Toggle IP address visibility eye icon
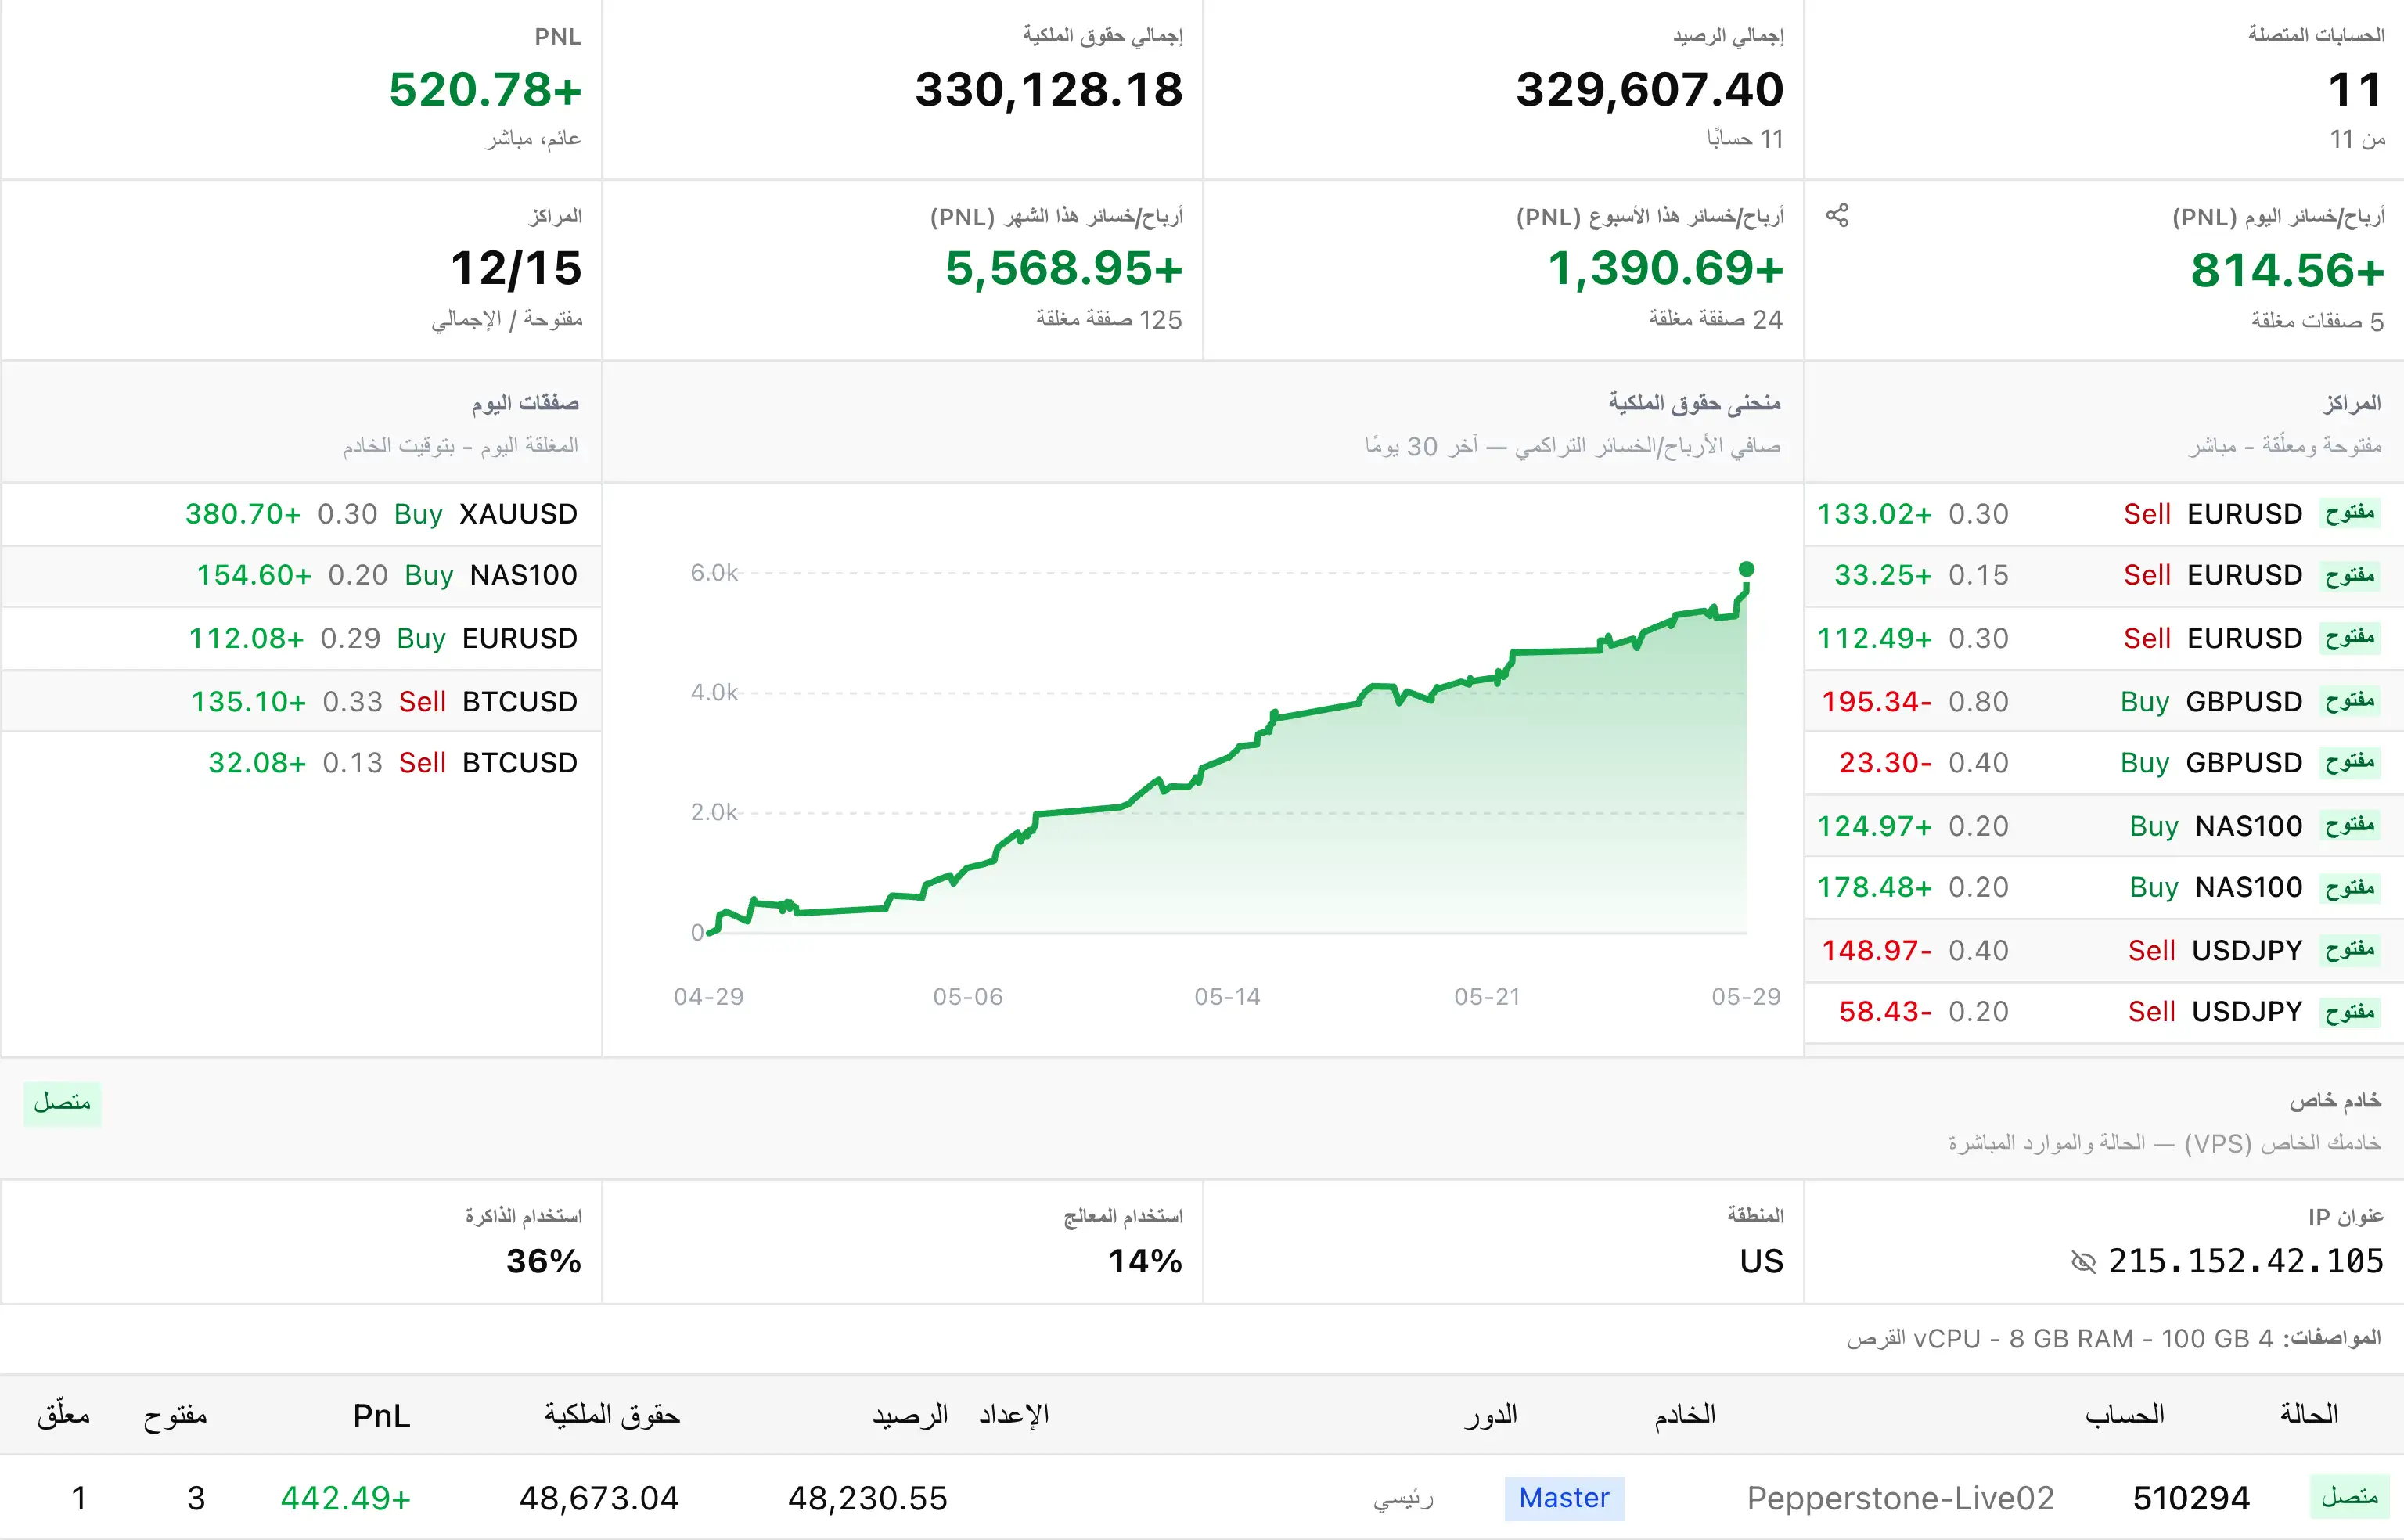This screenshot has width=2404, height=1540. coord(2083,1262)
